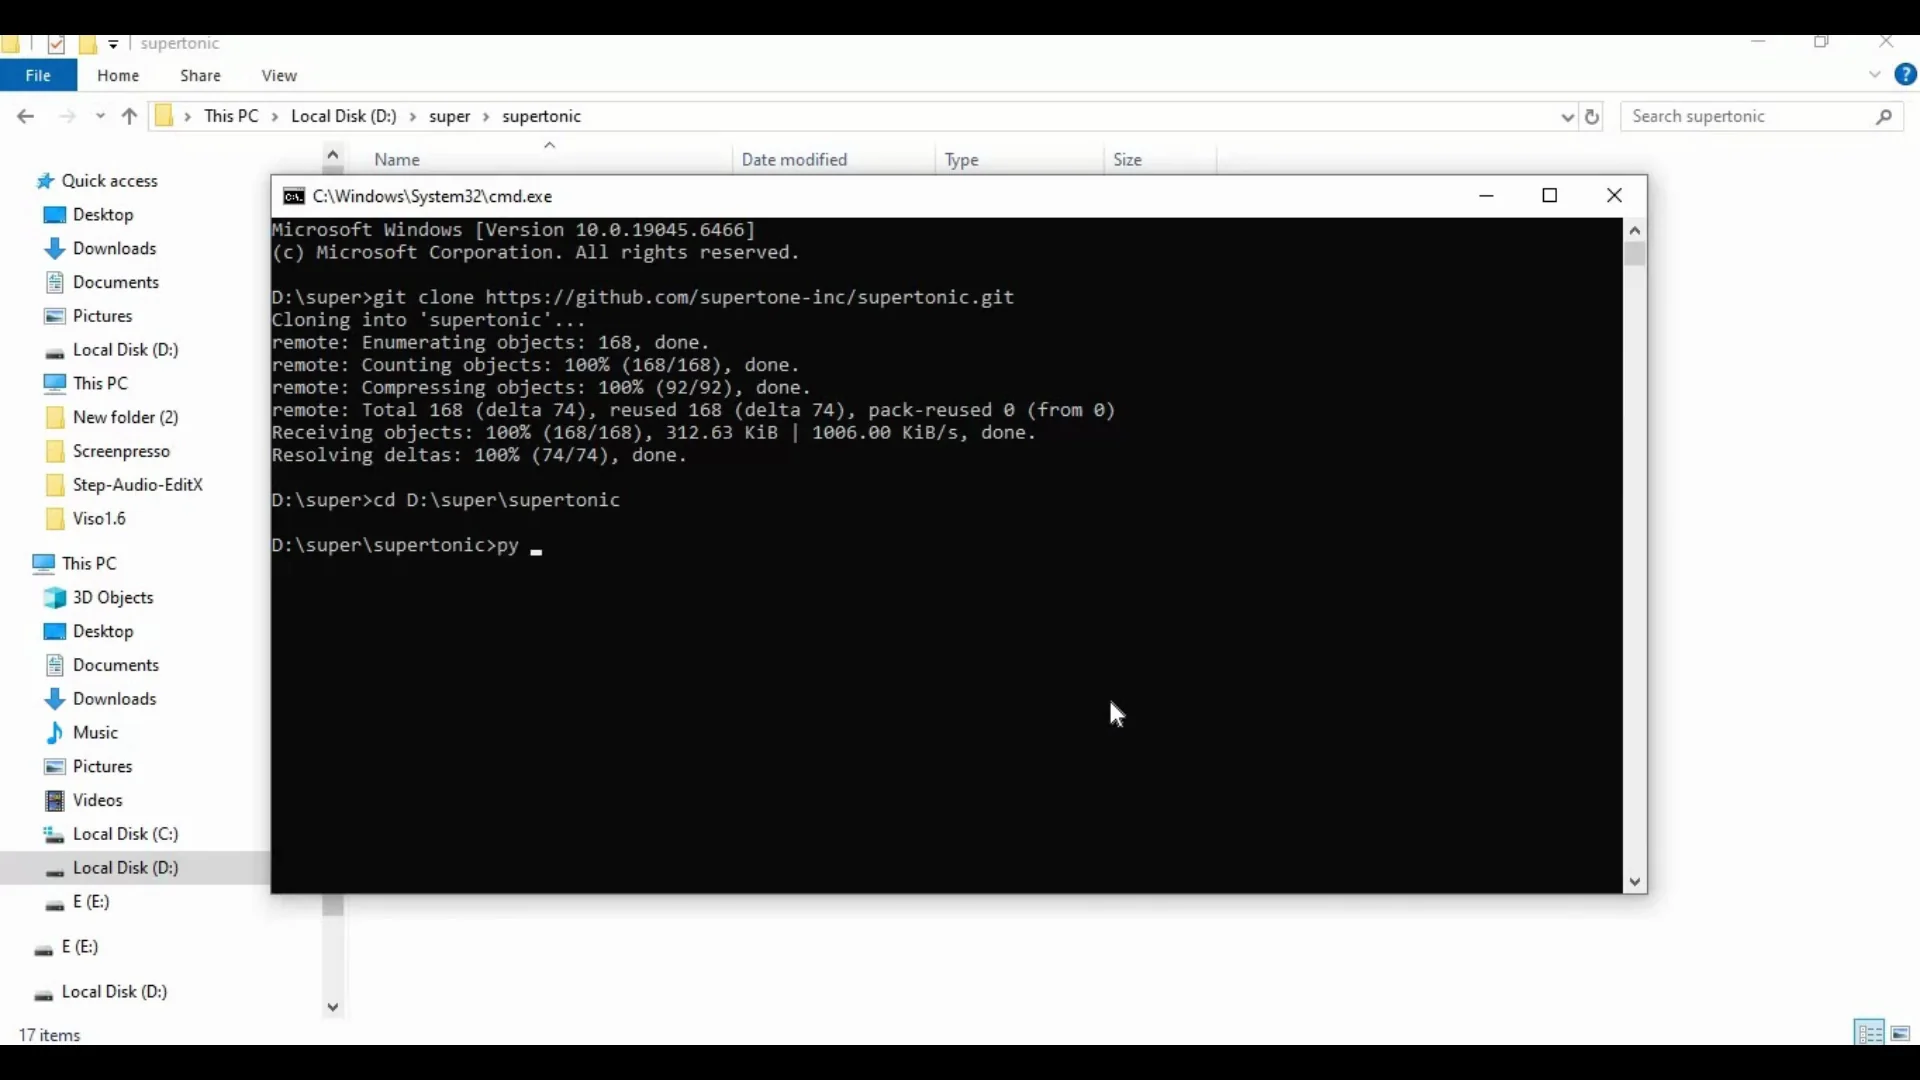Image resolution: width=1920 pixels, height=1080 pixels.
Task: Open the Quick Access Toolbar customization dropdown
Action: click(113, 44)
